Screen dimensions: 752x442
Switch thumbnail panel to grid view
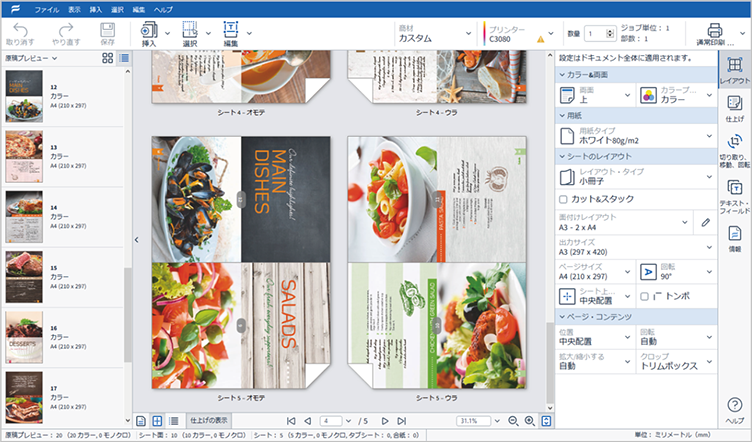coord(107,59)
